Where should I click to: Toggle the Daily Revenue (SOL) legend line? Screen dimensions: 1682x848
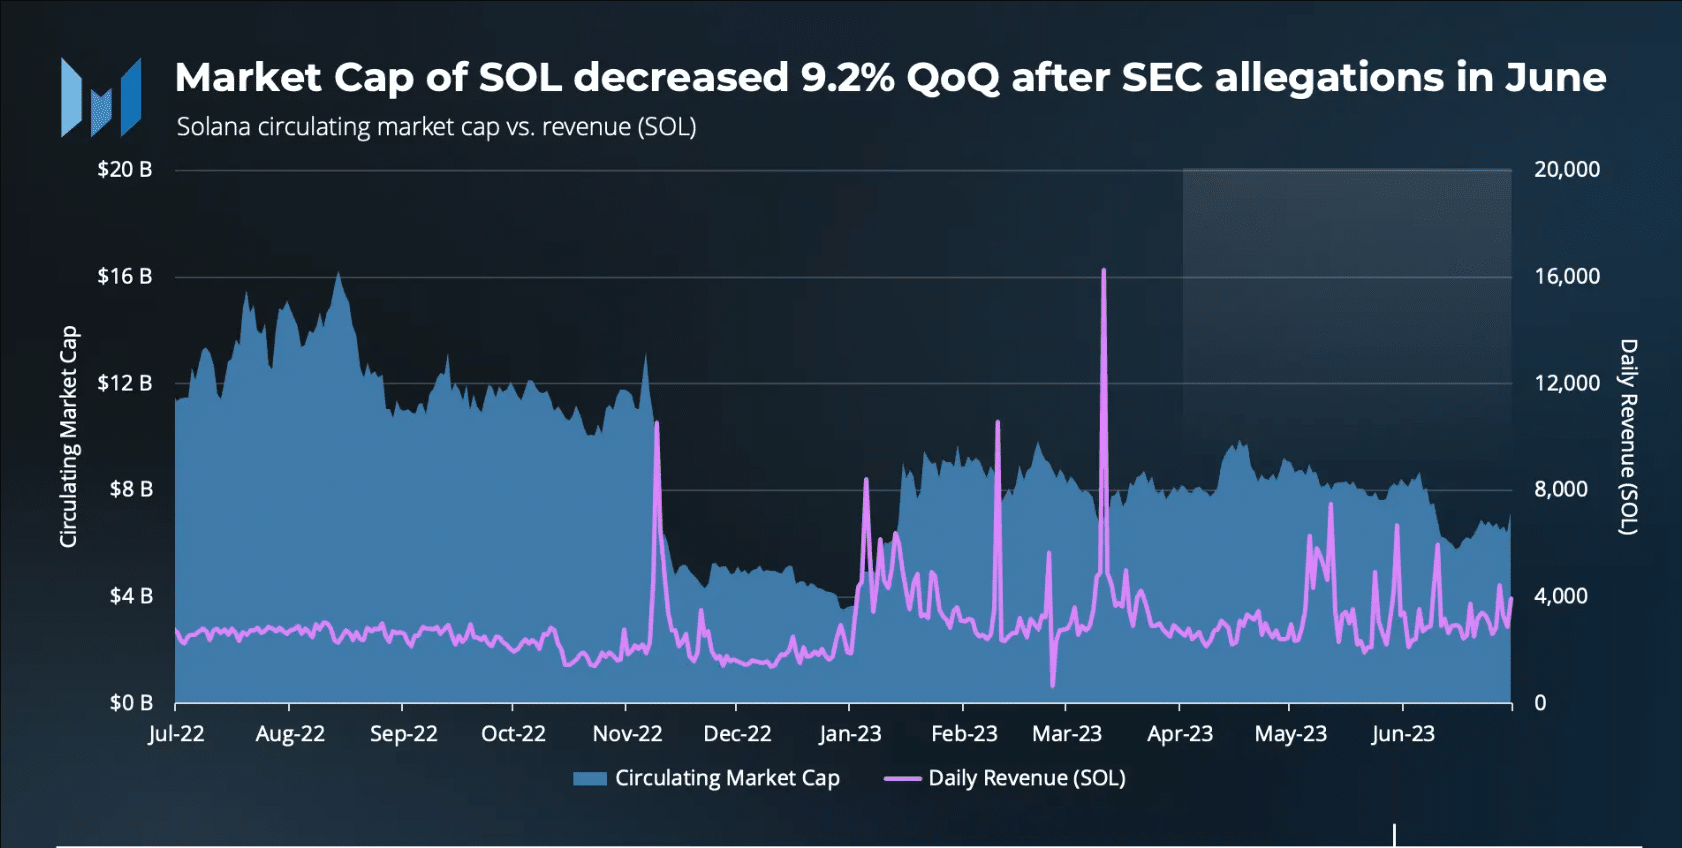(x=902, y=778)
